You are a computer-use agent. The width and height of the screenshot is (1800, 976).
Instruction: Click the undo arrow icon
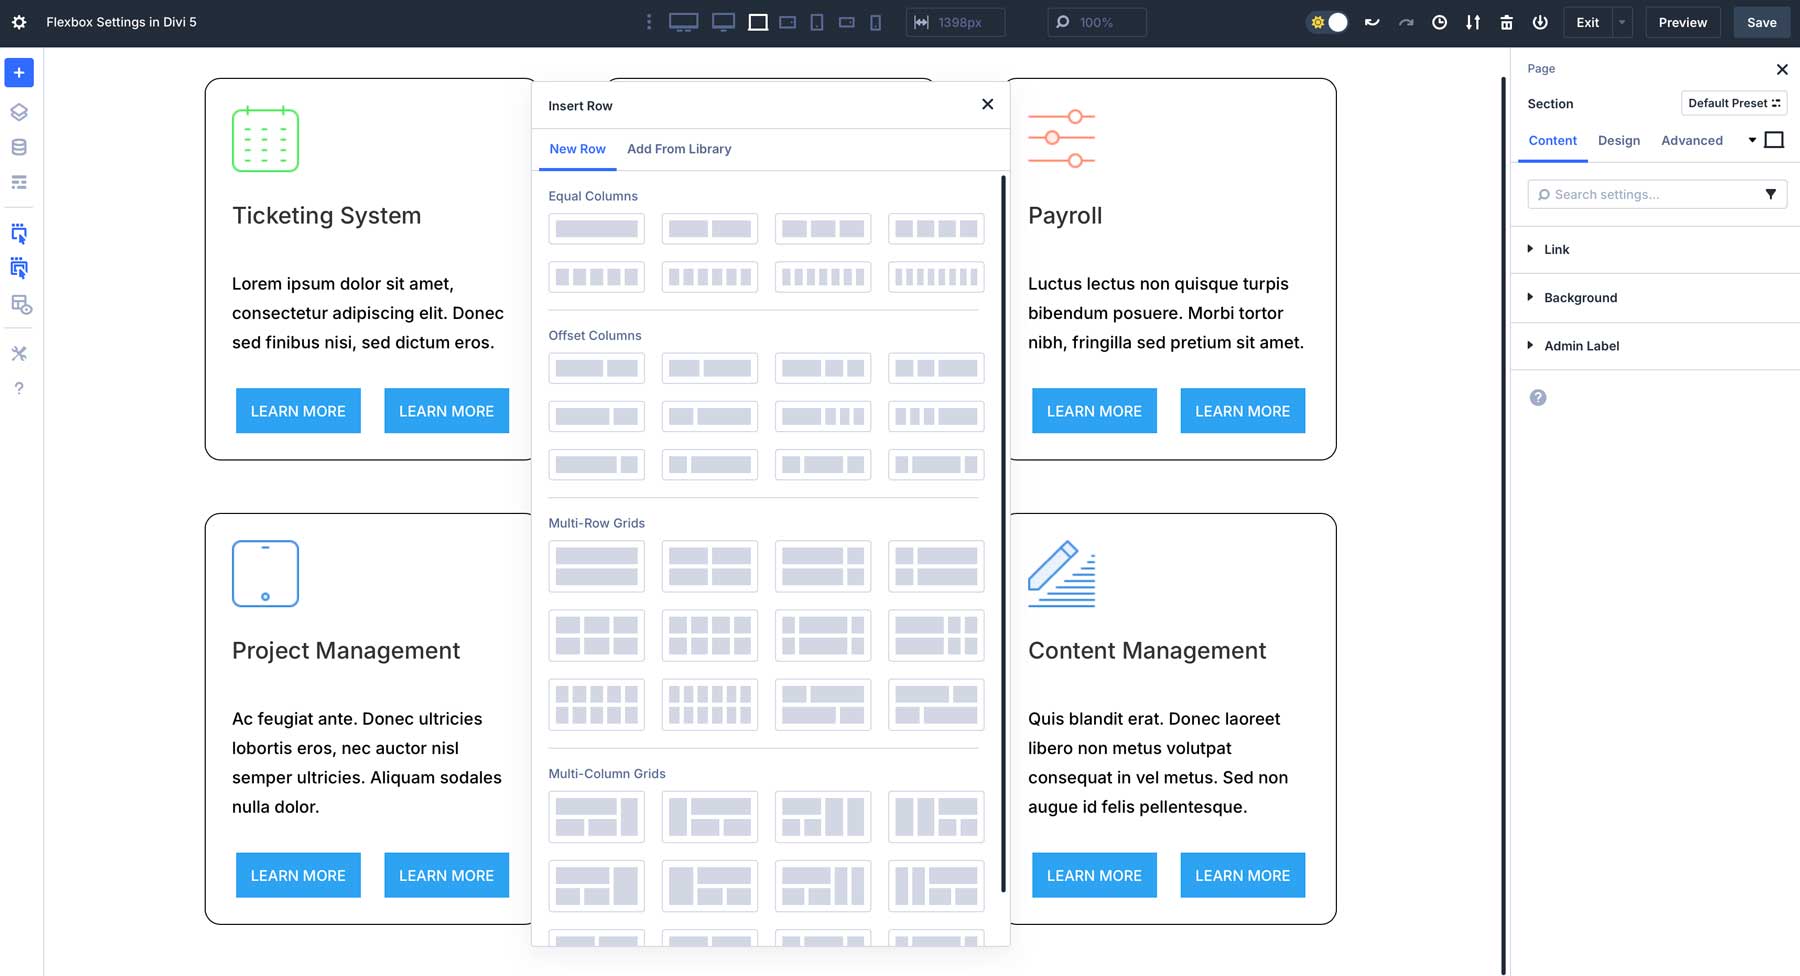(1372, 21)
